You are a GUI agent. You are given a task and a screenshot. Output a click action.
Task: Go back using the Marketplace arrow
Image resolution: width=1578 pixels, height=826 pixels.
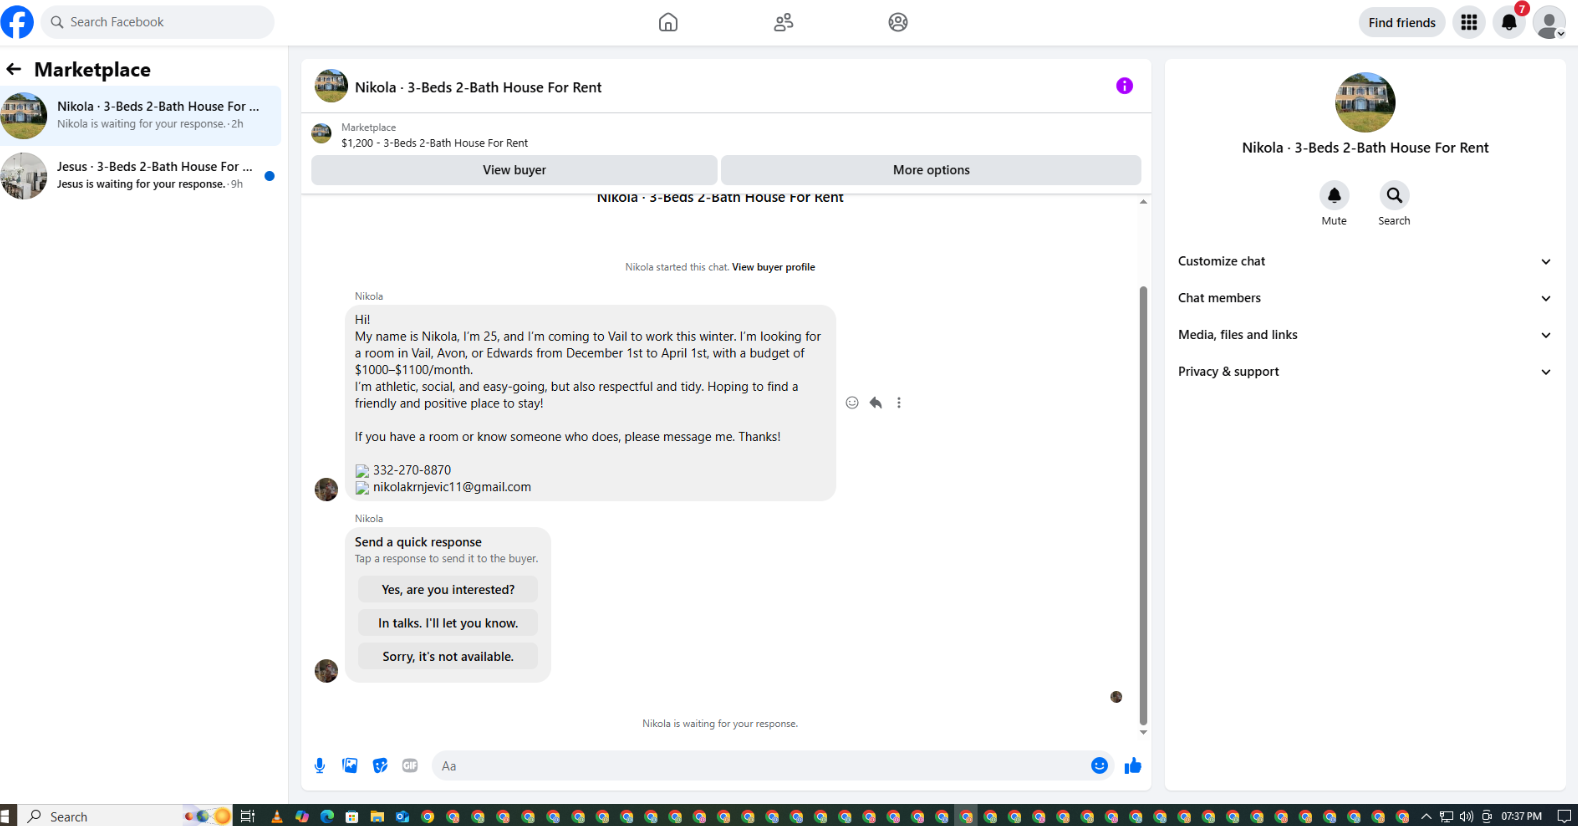tap(14, 69)
